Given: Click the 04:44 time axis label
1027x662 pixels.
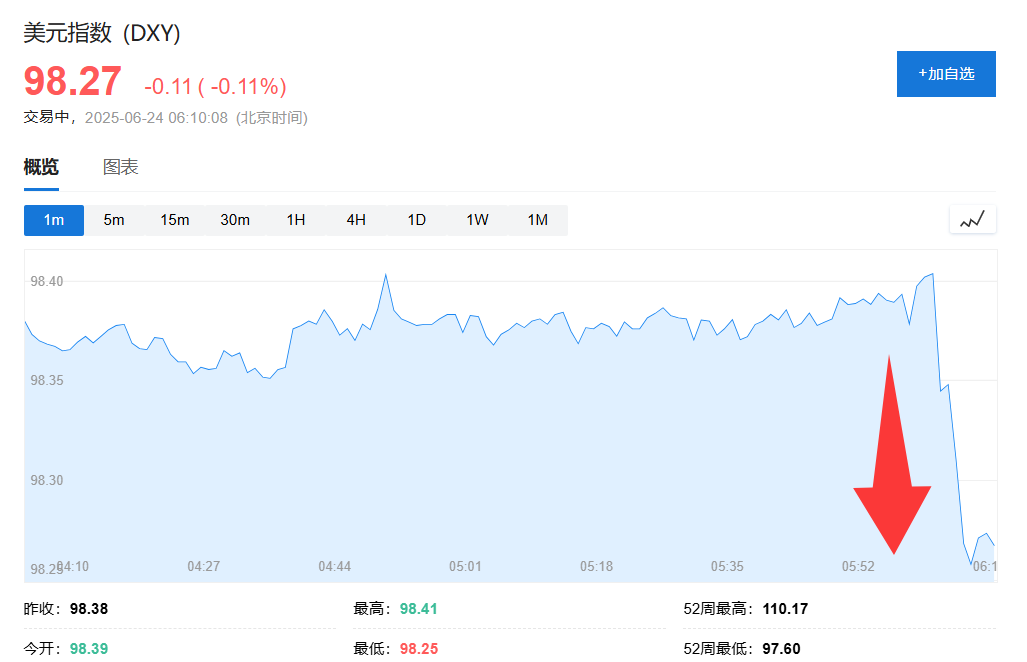Looking at the screenshot, I should (x=335, y=566).
